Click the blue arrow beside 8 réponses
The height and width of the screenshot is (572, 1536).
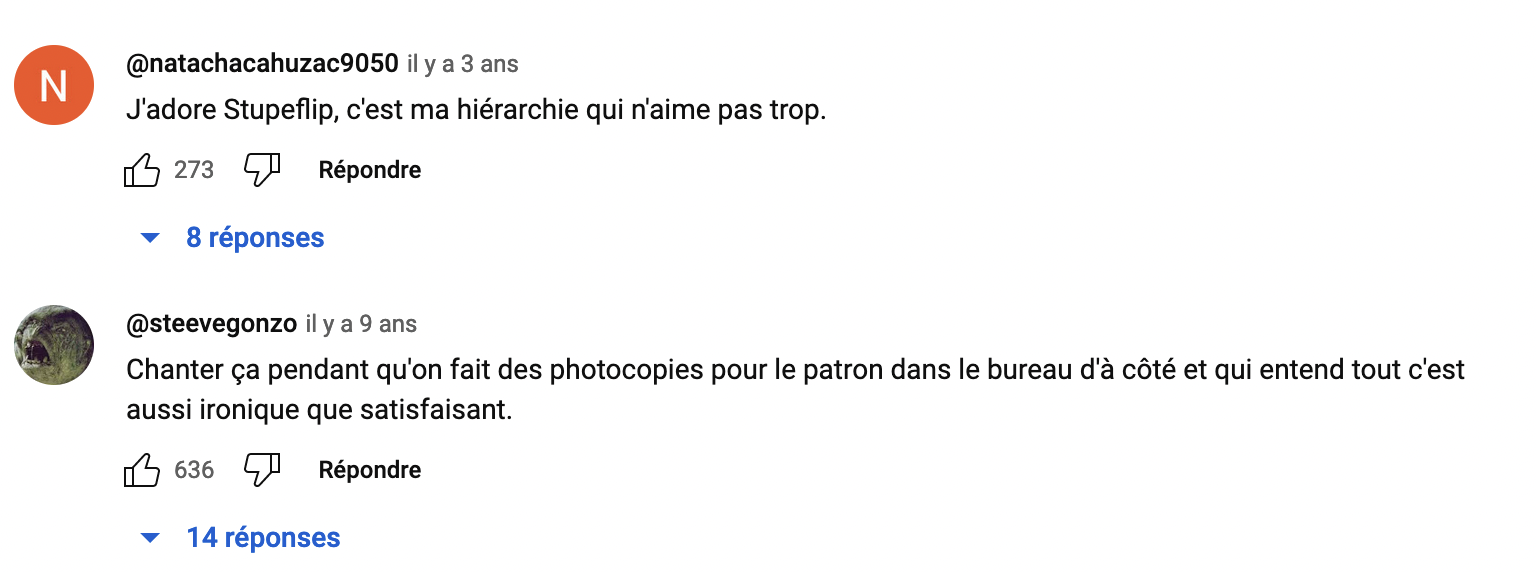pos(150,238)
